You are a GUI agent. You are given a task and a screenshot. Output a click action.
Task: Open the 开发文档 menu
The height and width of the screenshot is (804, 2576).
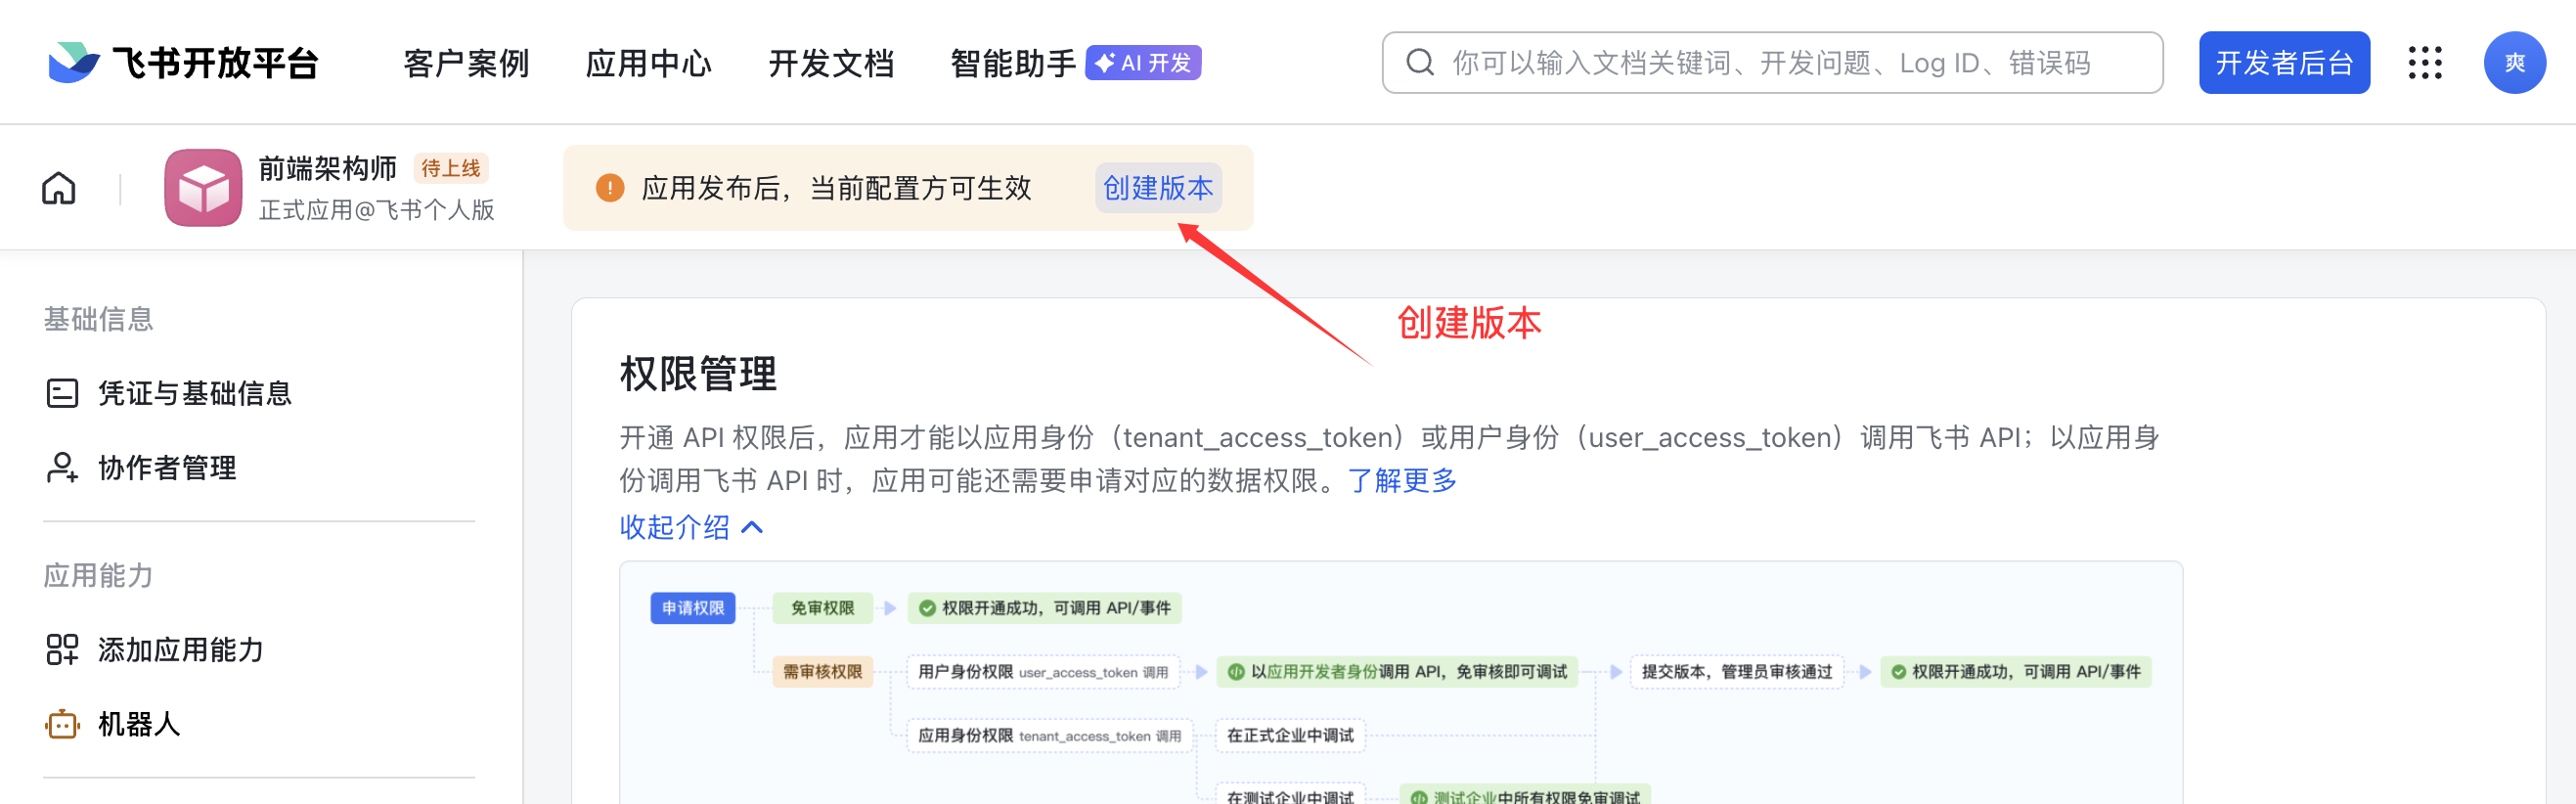(x=831, y=63)
